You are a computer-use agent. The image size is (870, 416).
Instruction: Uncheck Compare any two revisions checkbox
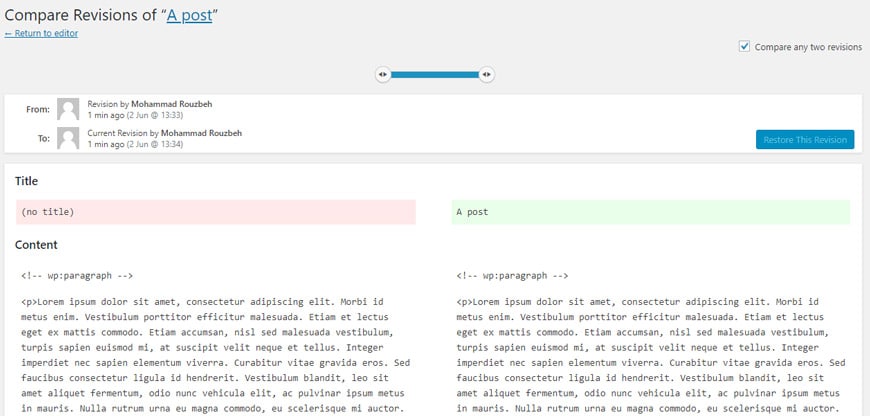click(x=745, y=47)
